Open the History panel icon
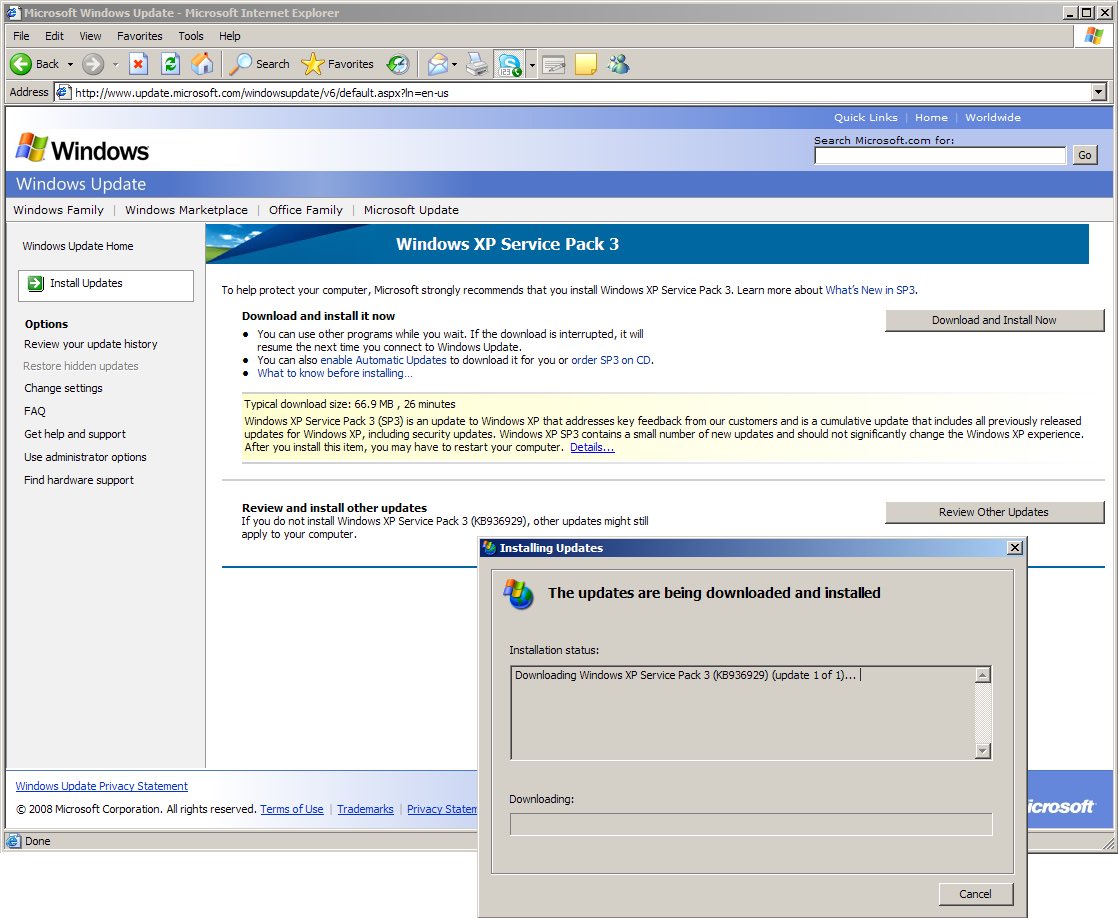This screenshot has width=1118, height=918. [398, 64]
